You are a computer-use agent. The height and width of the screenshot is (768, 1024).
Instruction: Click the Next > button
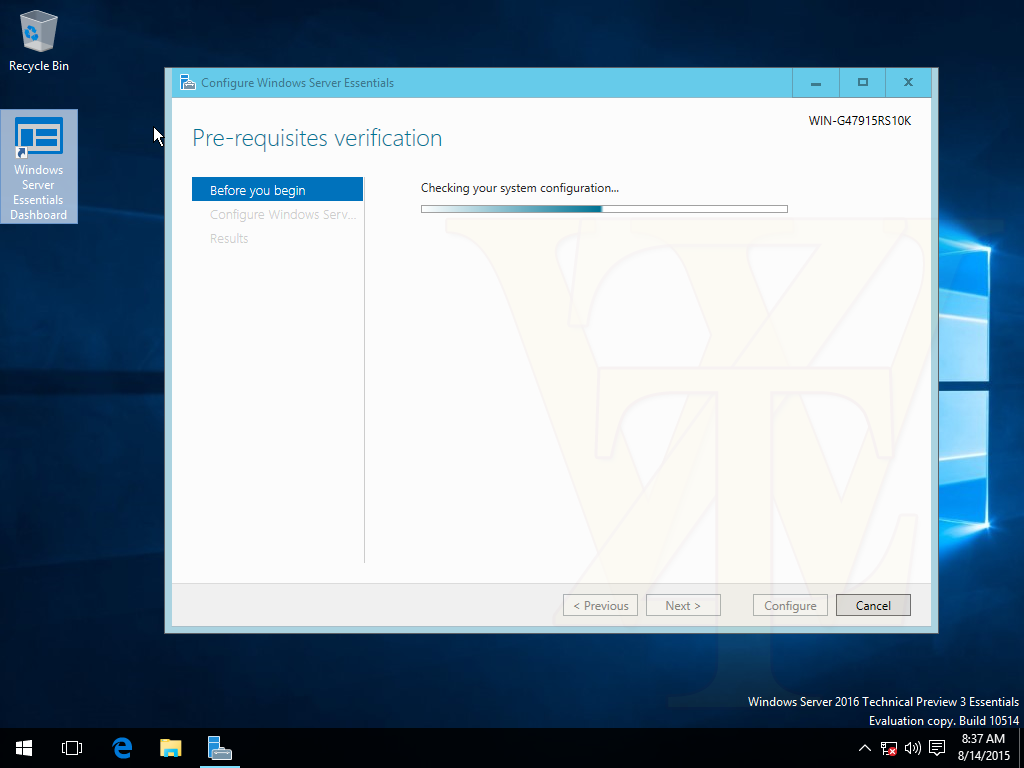click(x=683, y=605)
